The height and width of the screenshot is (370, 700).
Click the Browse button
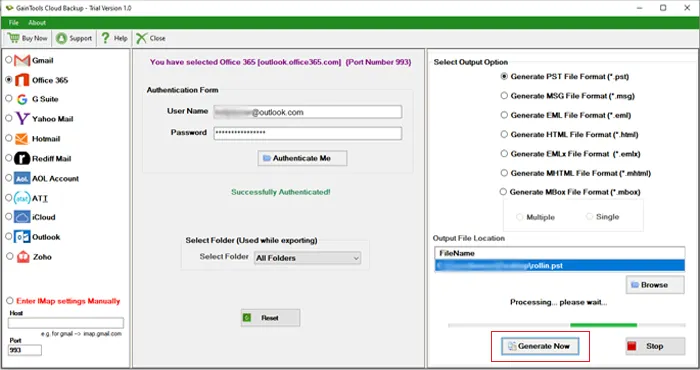655,285
